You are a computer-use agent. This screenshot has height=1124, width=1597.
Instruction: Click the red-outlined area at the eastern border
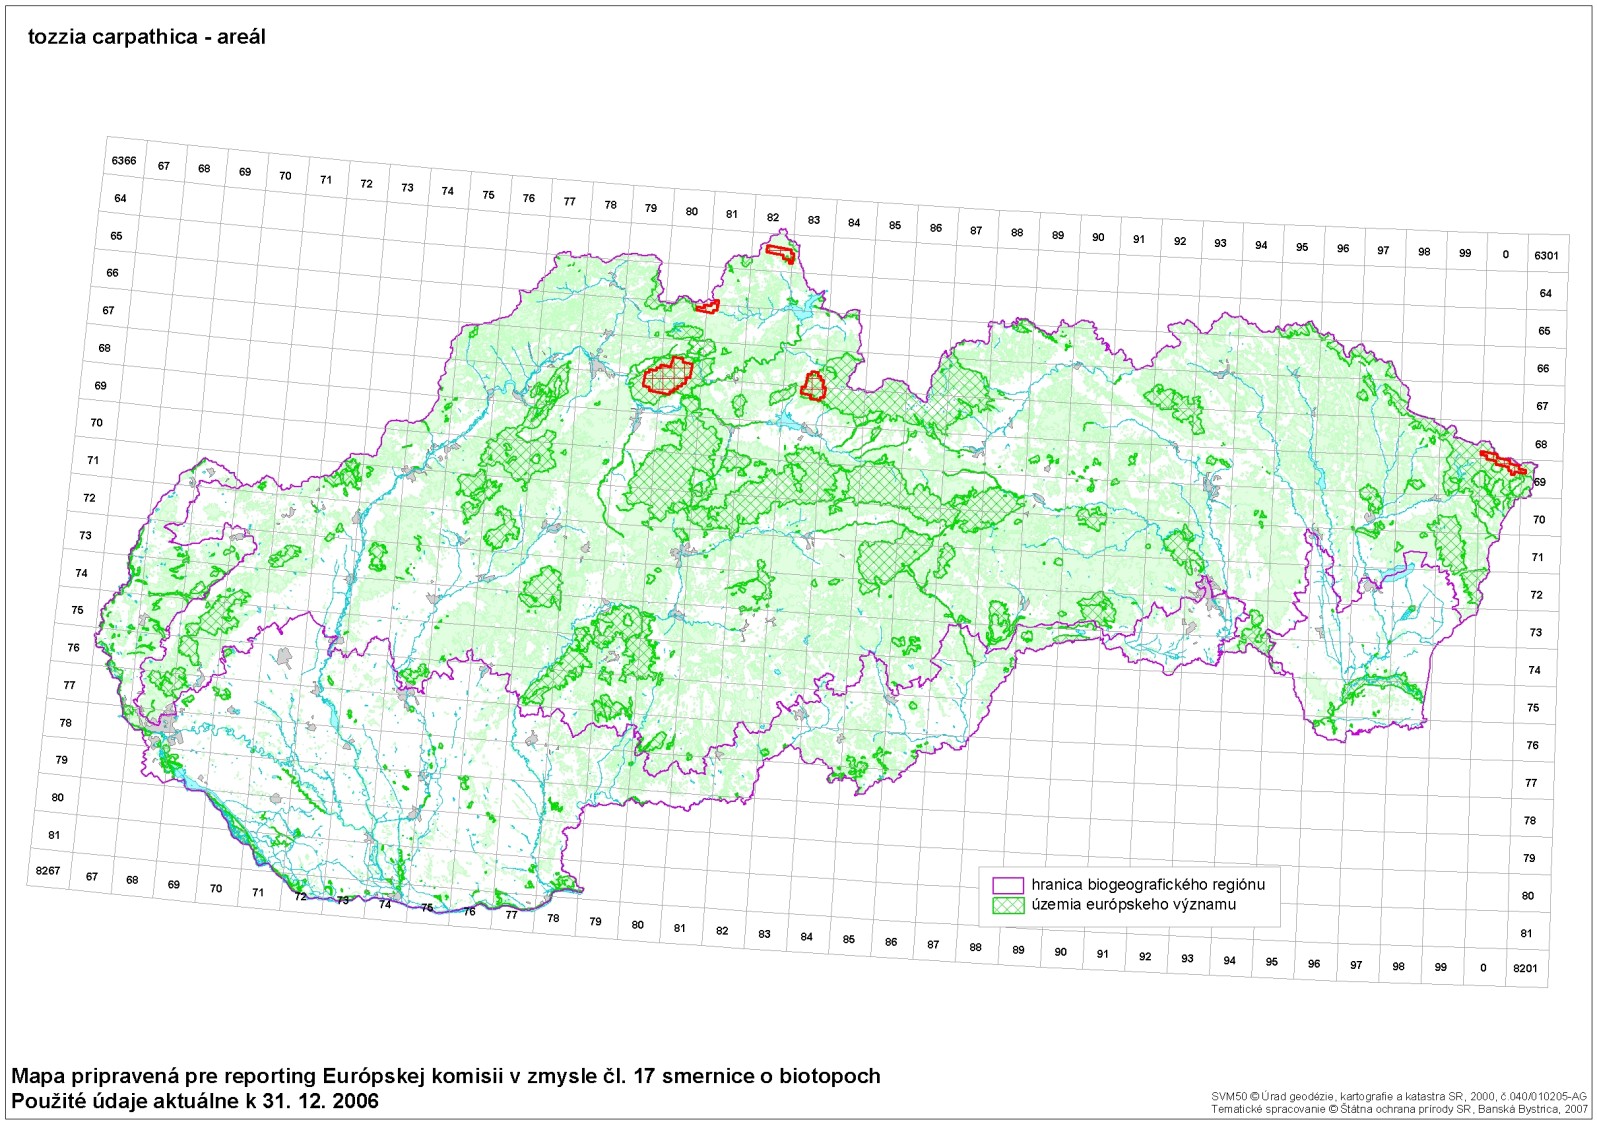[x=1503, y=462]
